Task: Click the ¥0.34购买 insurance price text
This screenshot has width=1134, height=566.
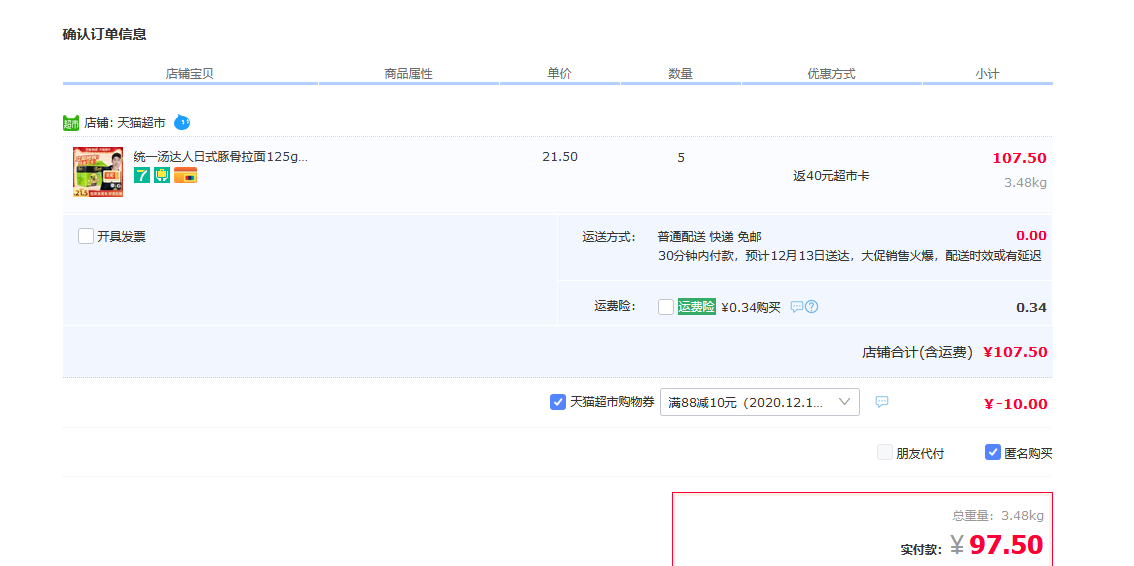Action: [x=751, y=307]
